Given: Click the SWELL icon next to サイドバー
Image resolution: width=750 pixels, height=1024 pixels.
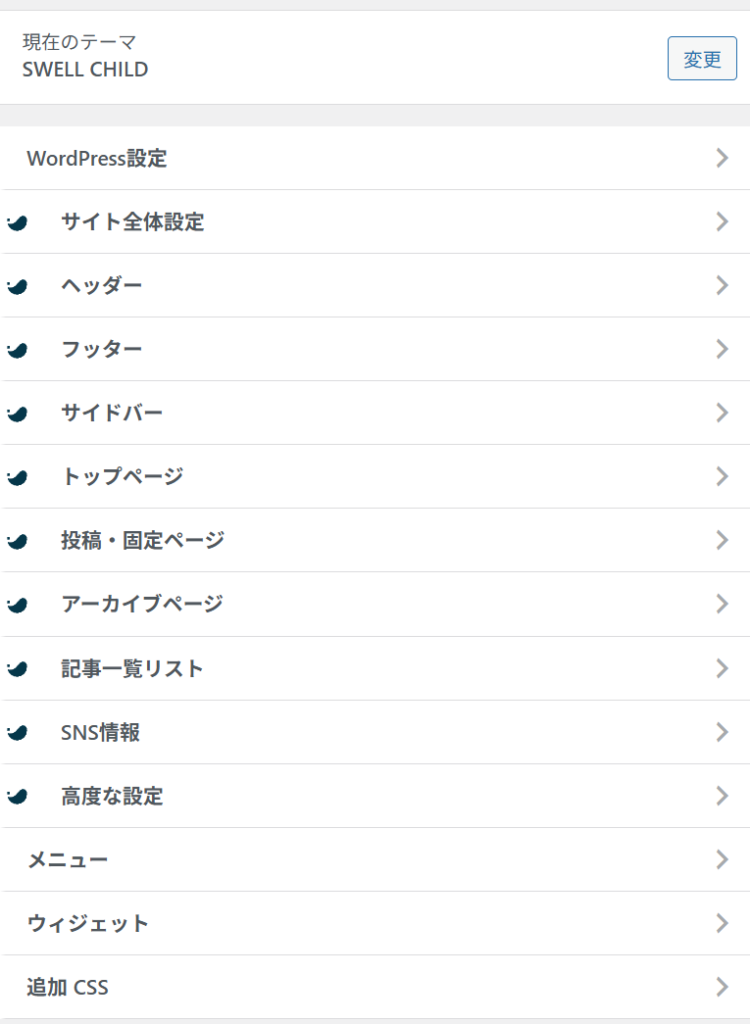Looking at the screenshot, I should pyautogui.click(x=16, y=414).
